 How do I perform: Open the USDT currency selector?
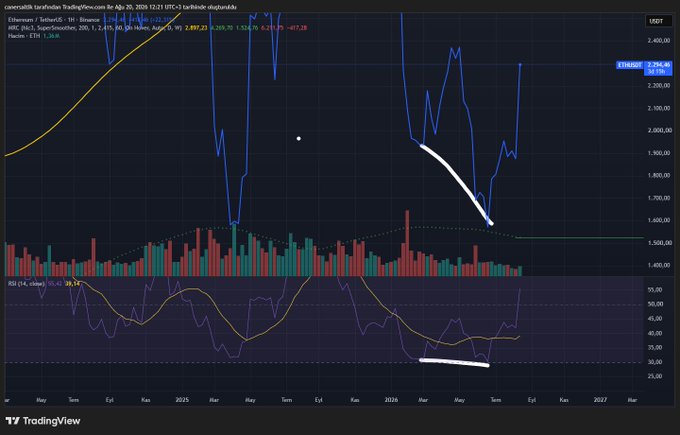(656, 21)
